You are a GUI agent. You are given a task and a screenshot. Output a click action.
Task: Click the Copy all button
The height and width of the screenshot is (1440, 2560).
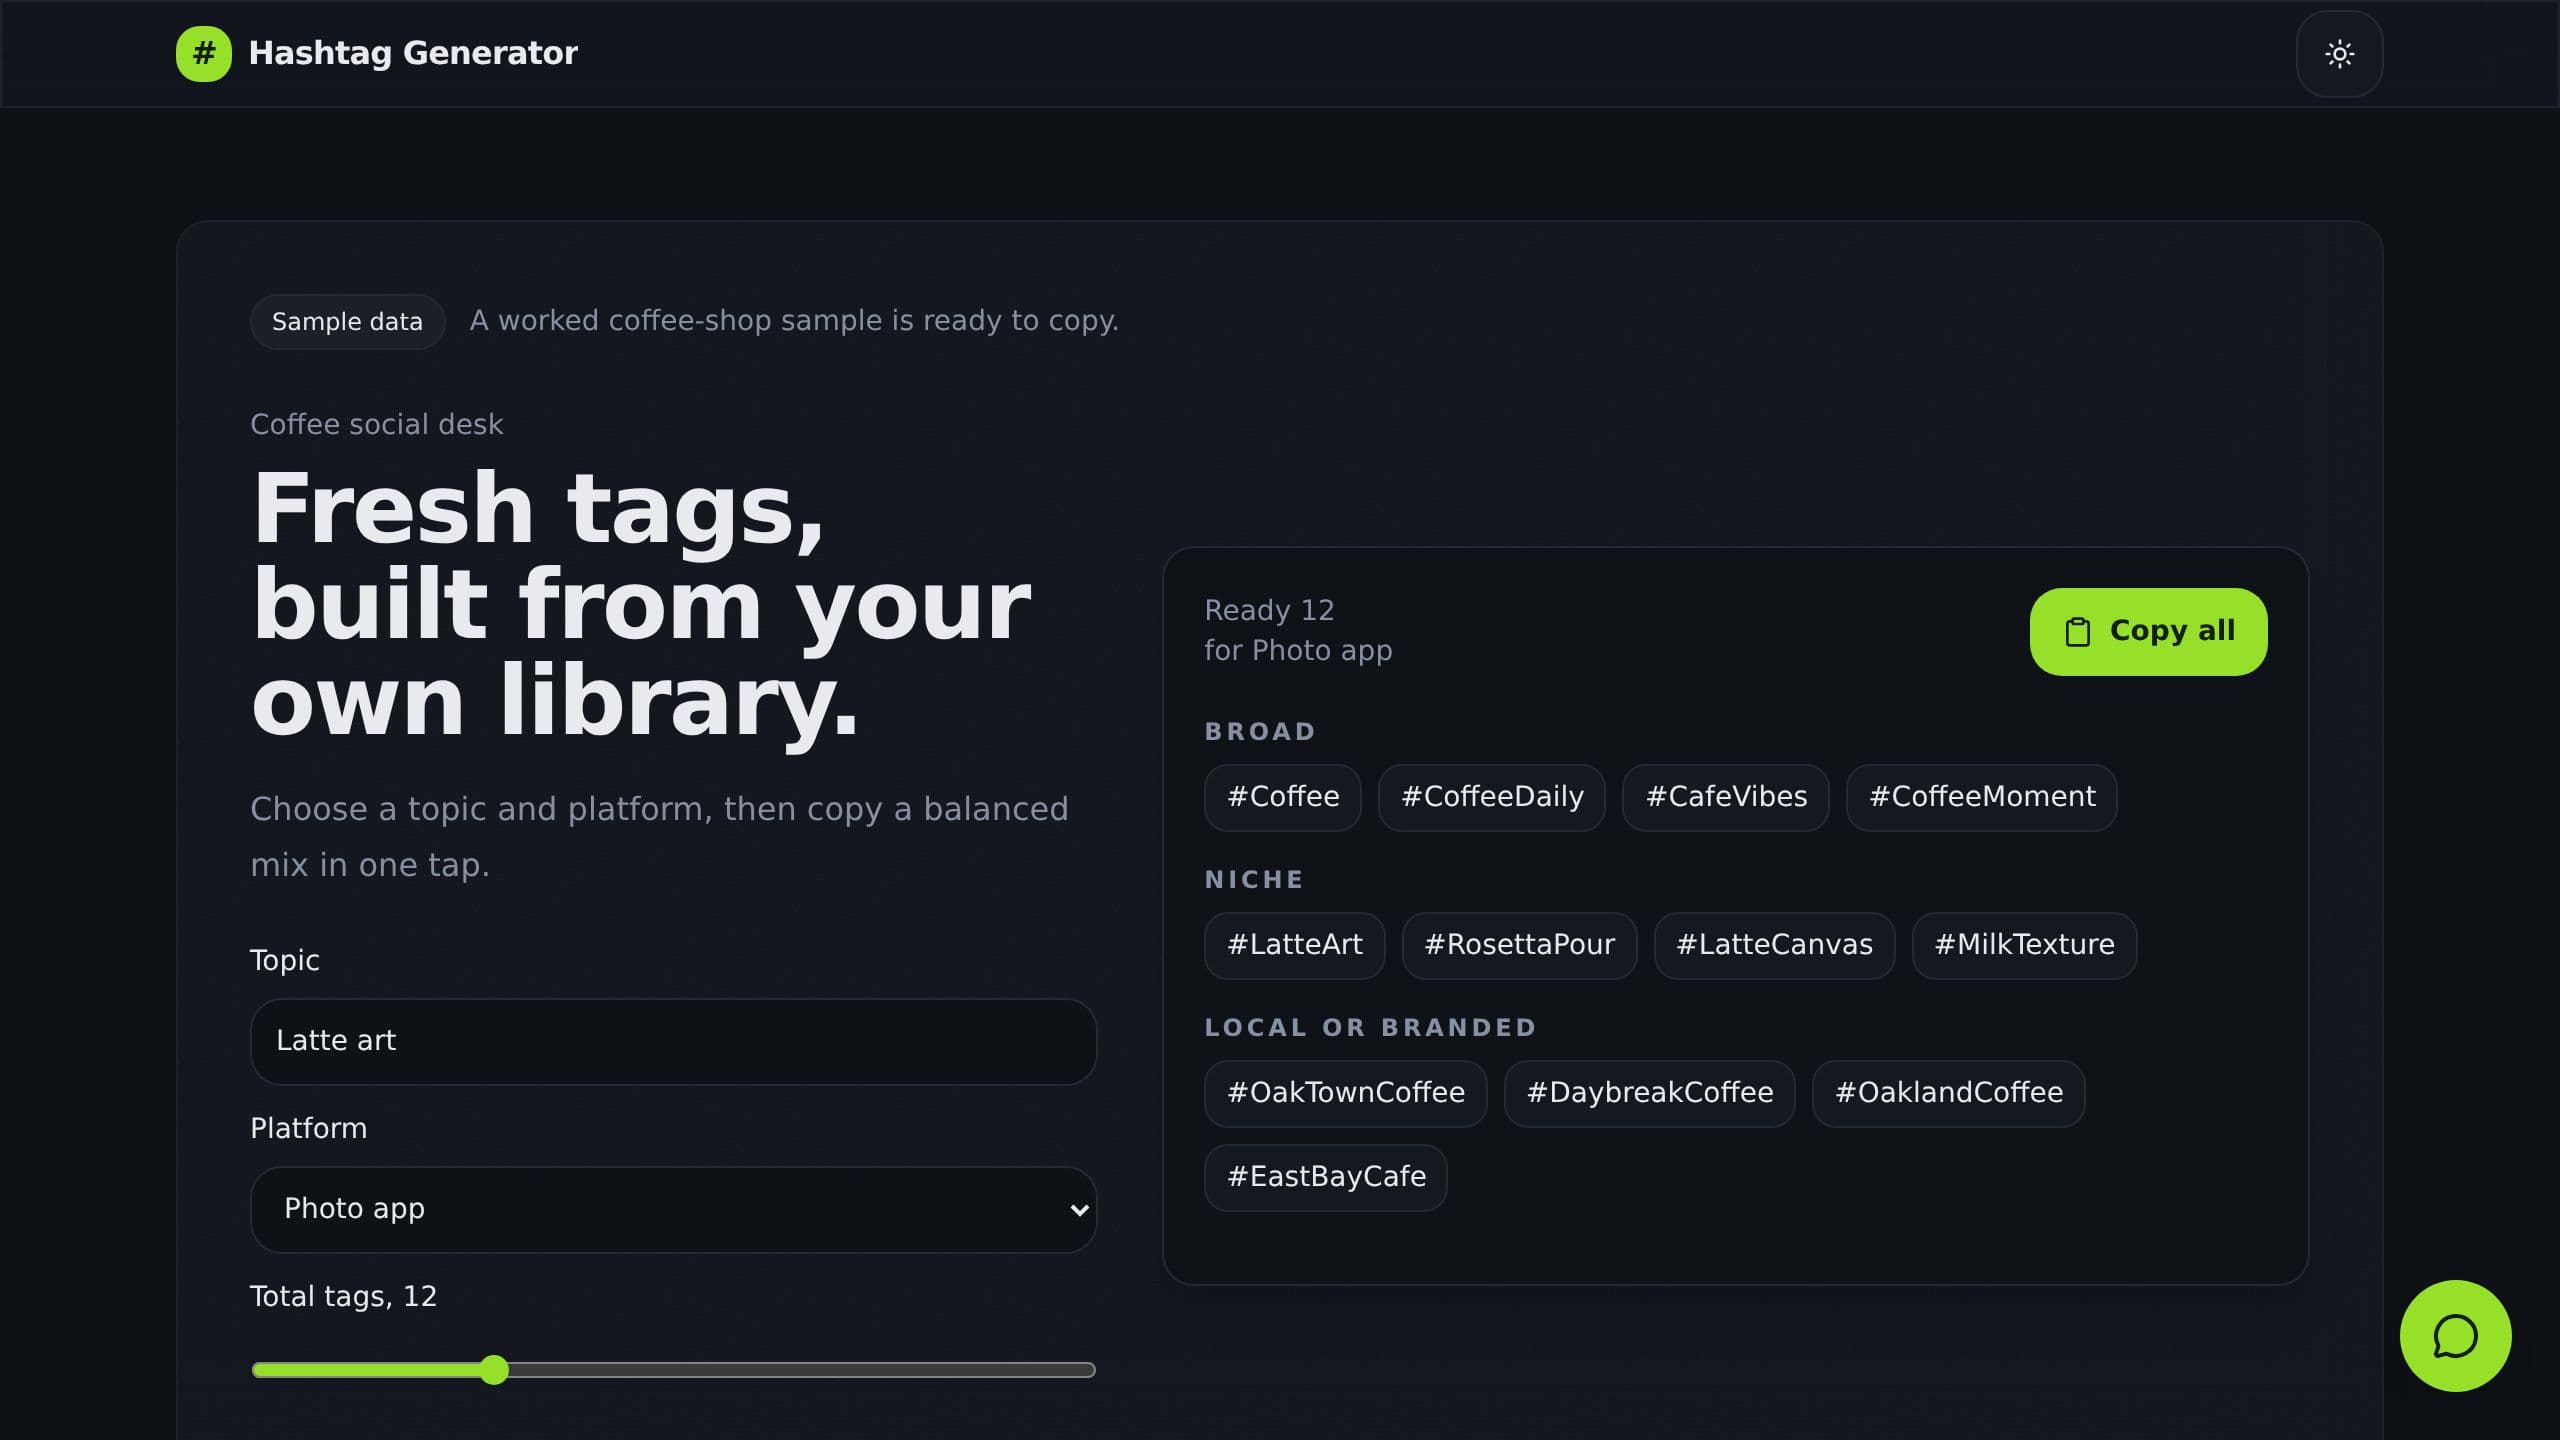pos(2148,632)
